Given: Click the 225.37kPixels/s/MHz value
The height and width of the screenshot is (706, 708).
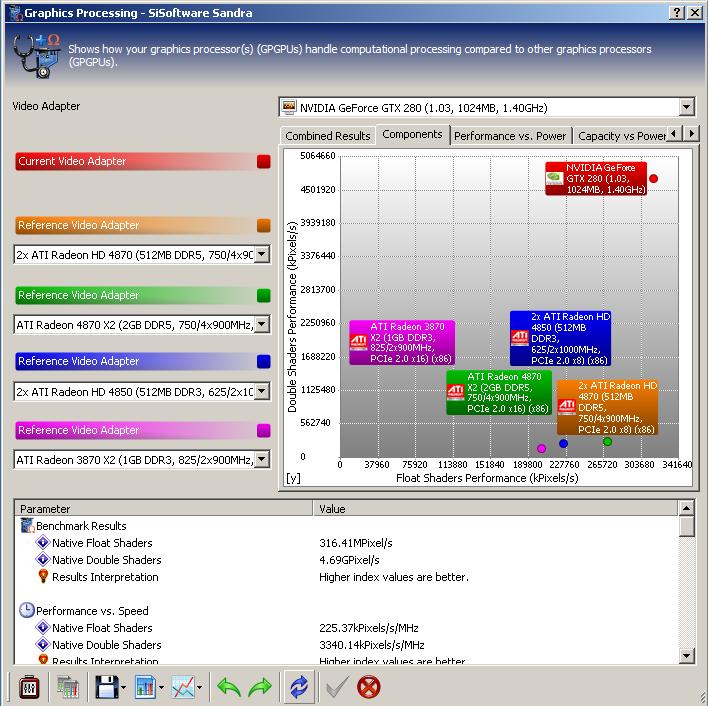Looking at the screenshot, I should point(369,627).
